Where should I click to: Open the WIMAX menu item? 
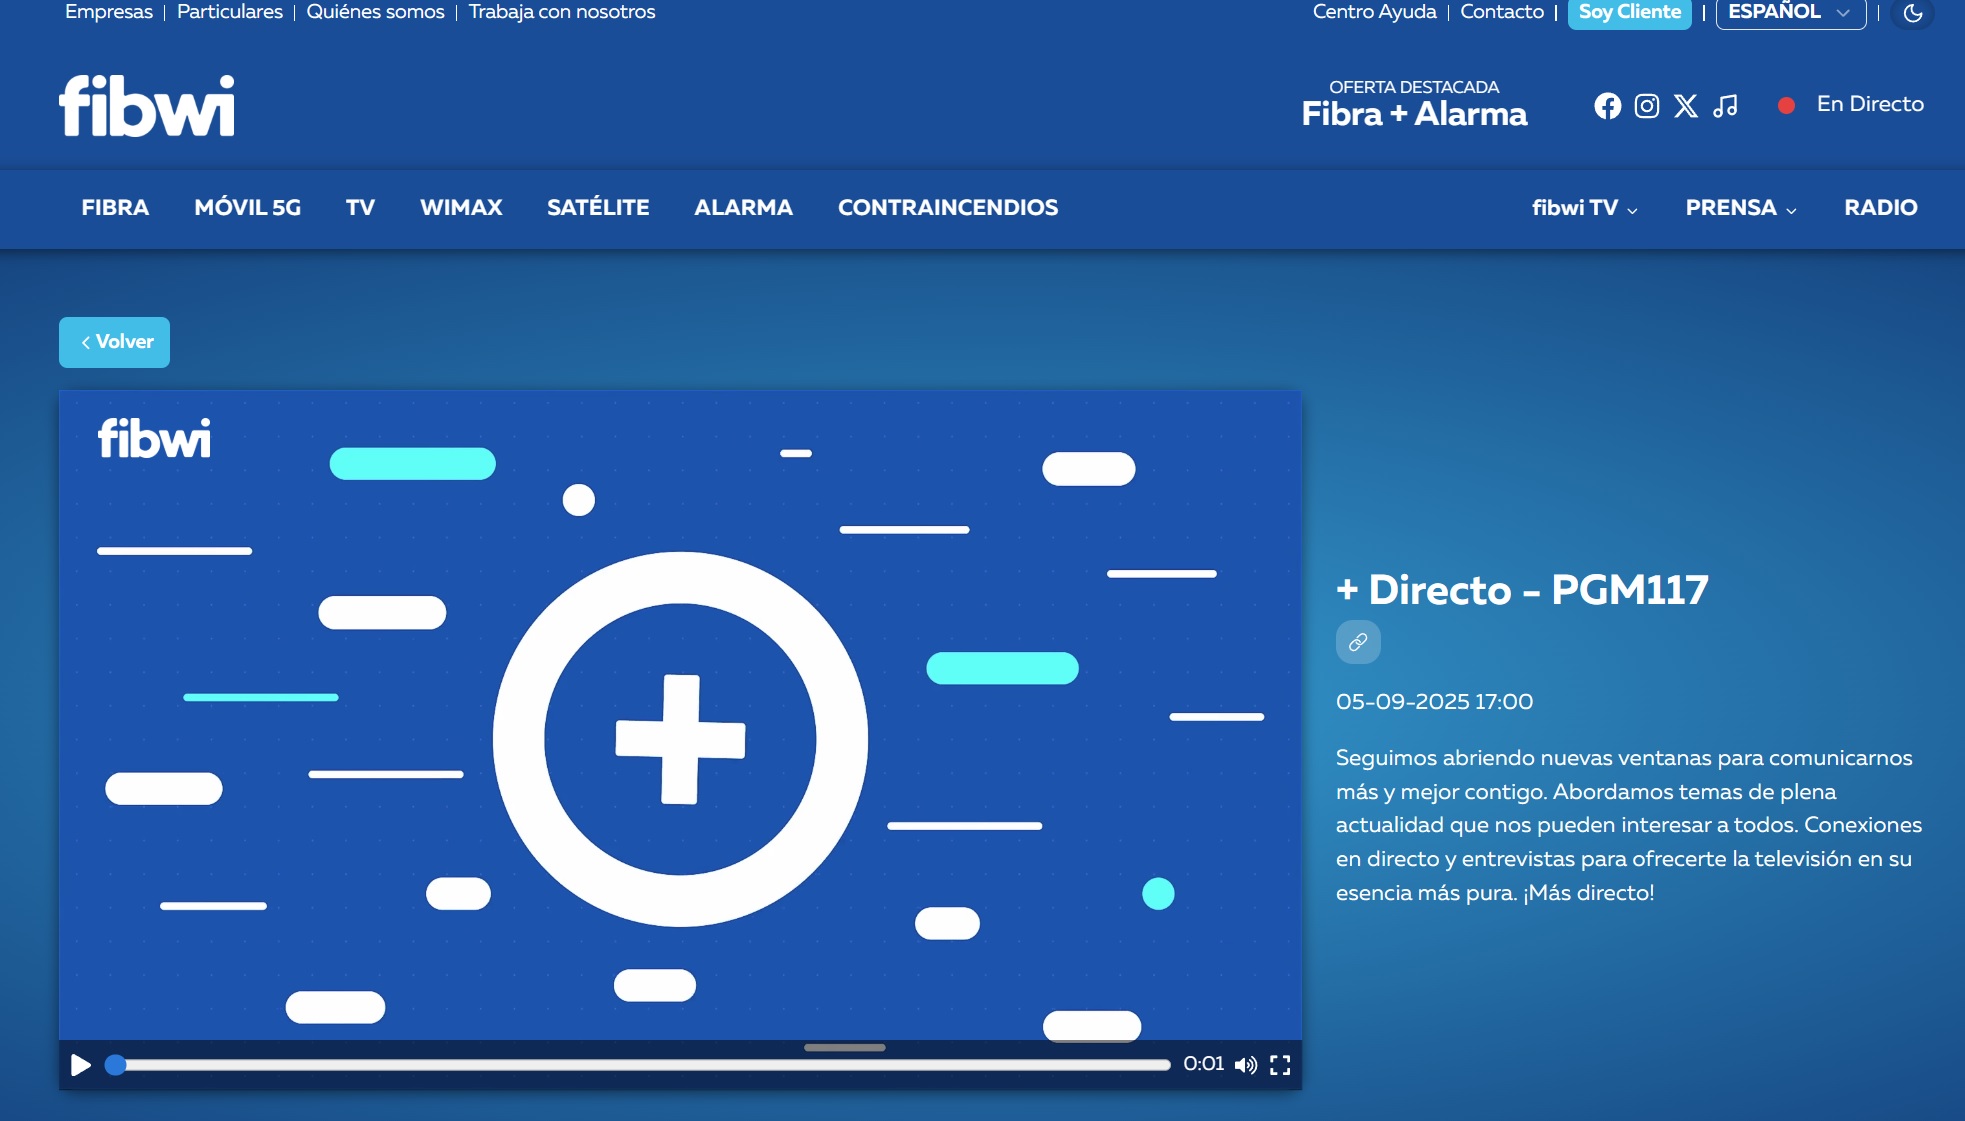point(461,208)
